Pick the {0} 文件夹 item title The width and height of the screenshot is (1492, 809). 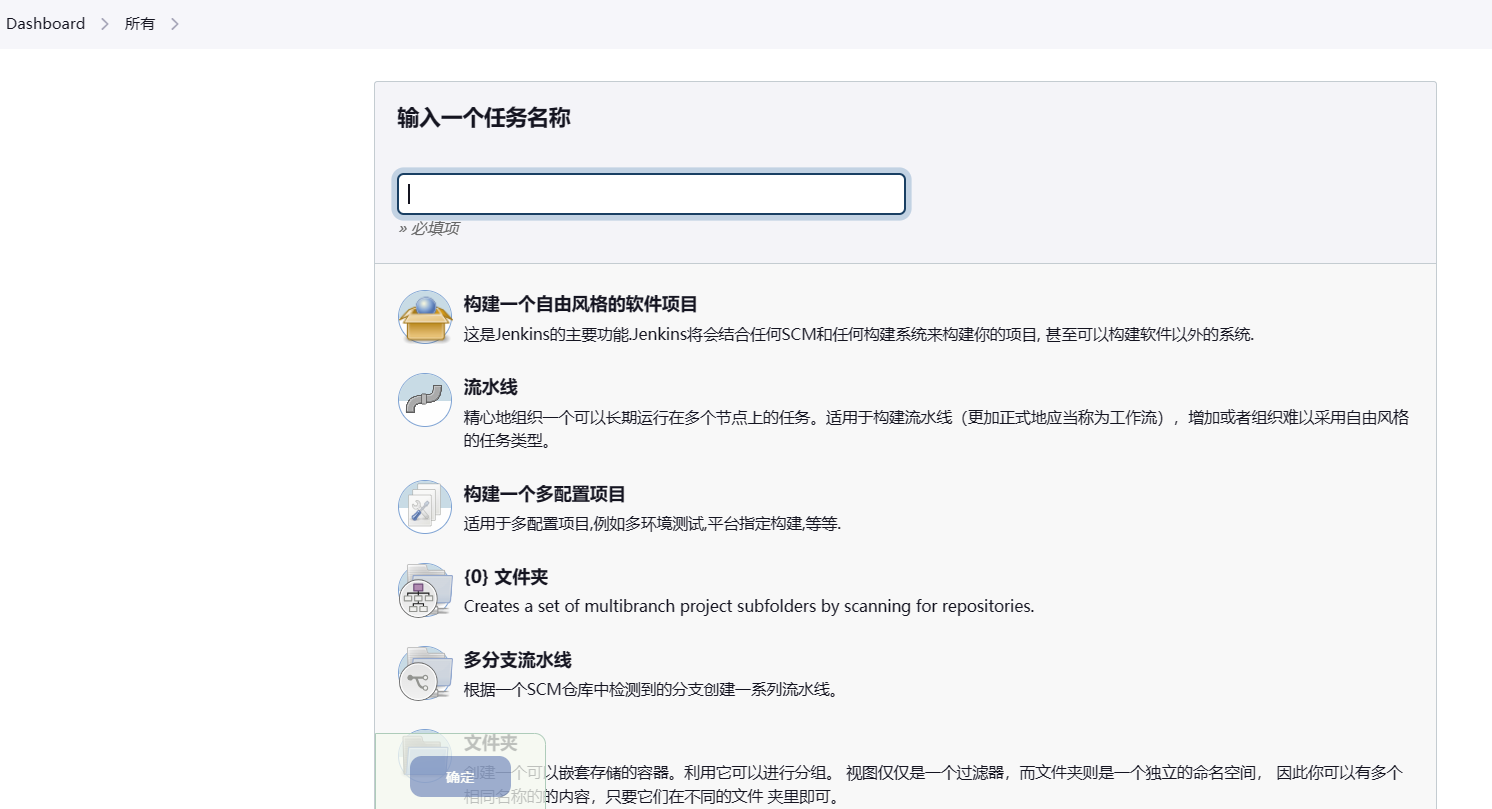click(506, 577)
